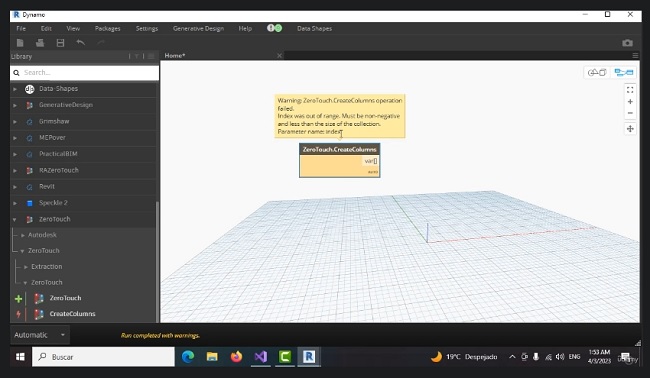The height and width of the screenshot is (378, 650).
Task: Click the pan mode icon
Action: (x=630, y=129)
